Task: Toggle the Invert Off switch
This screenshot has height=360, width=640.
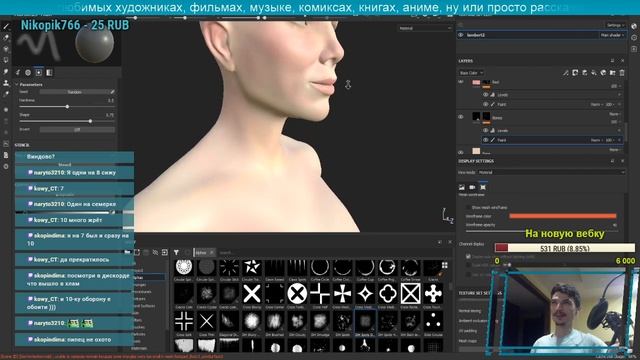Action: pos(77,129)
